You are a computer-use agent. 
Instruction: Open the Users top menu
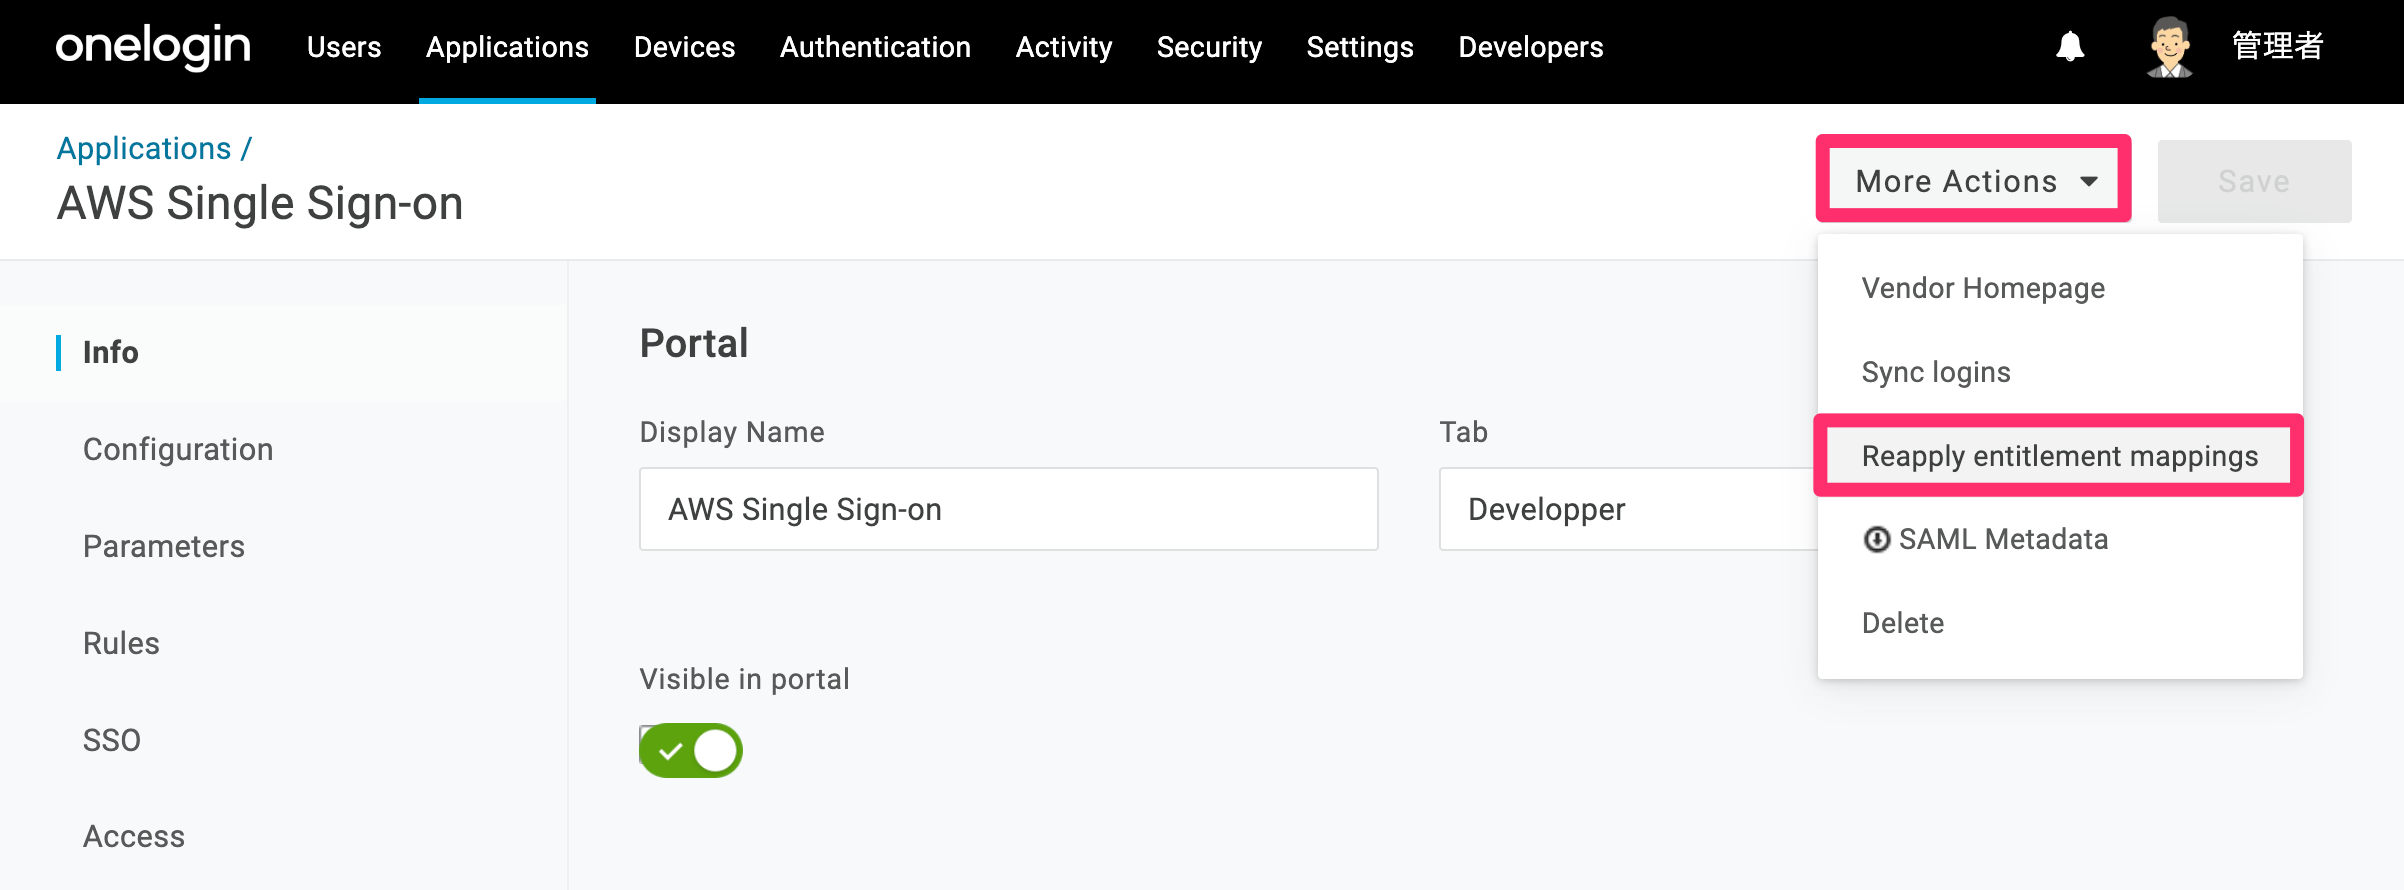pos(344,47)
